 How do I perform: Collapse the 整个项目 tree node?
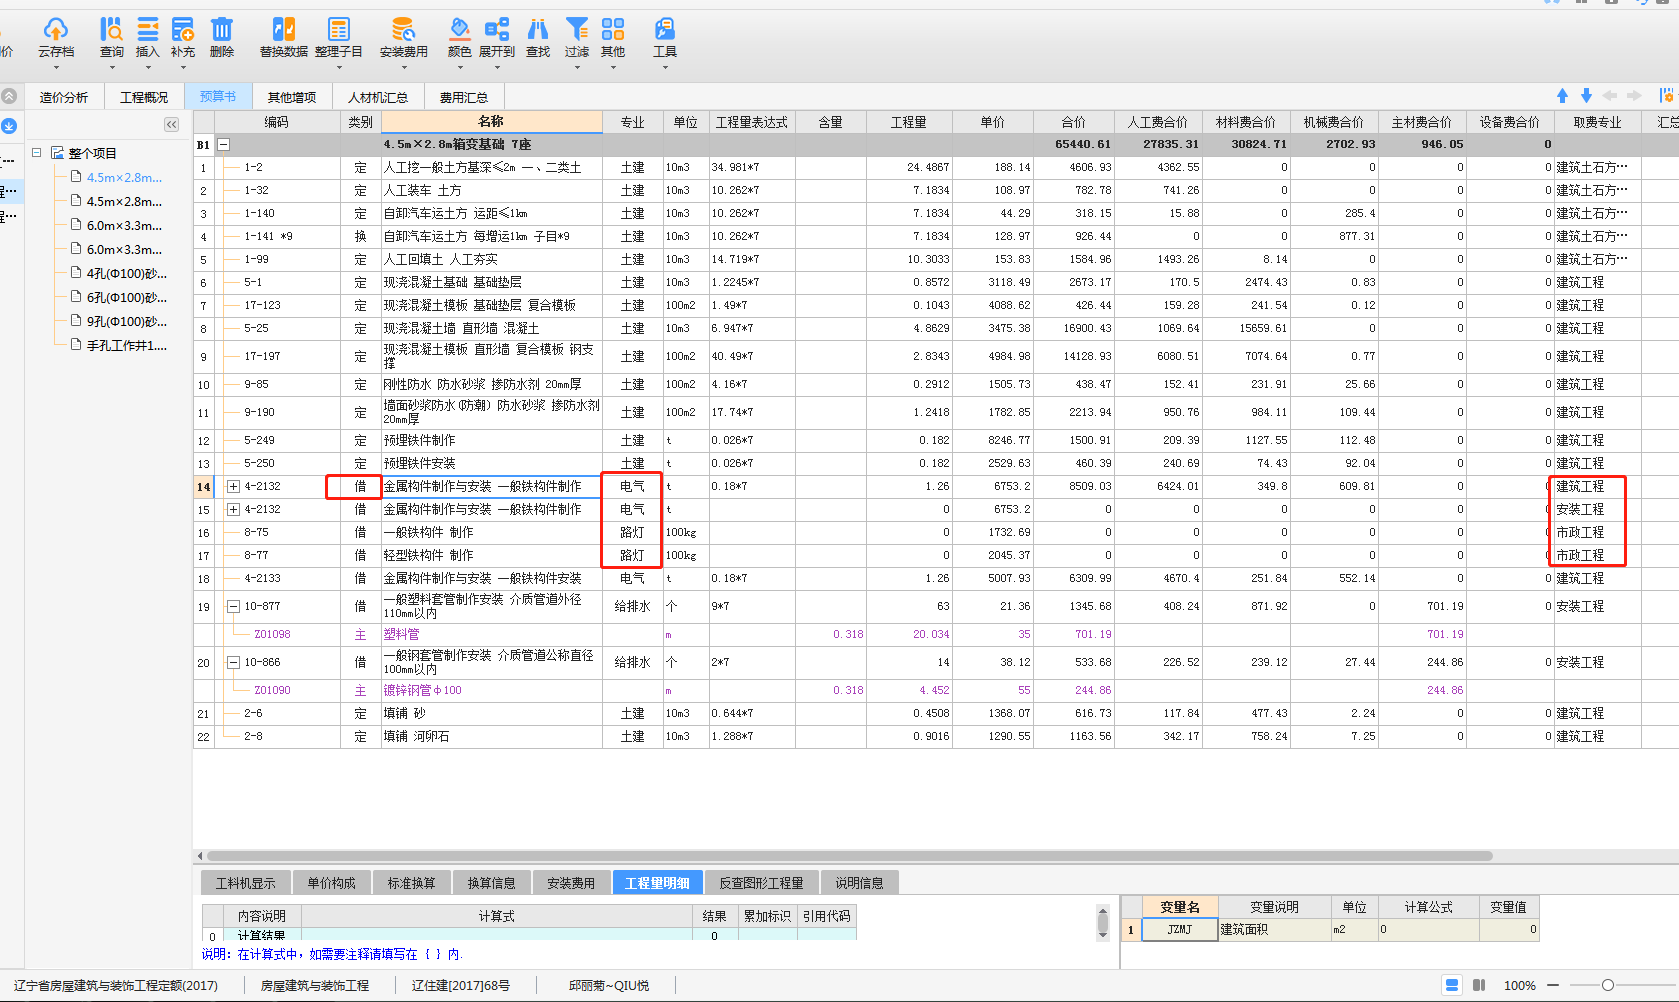[x=37, y=153]
